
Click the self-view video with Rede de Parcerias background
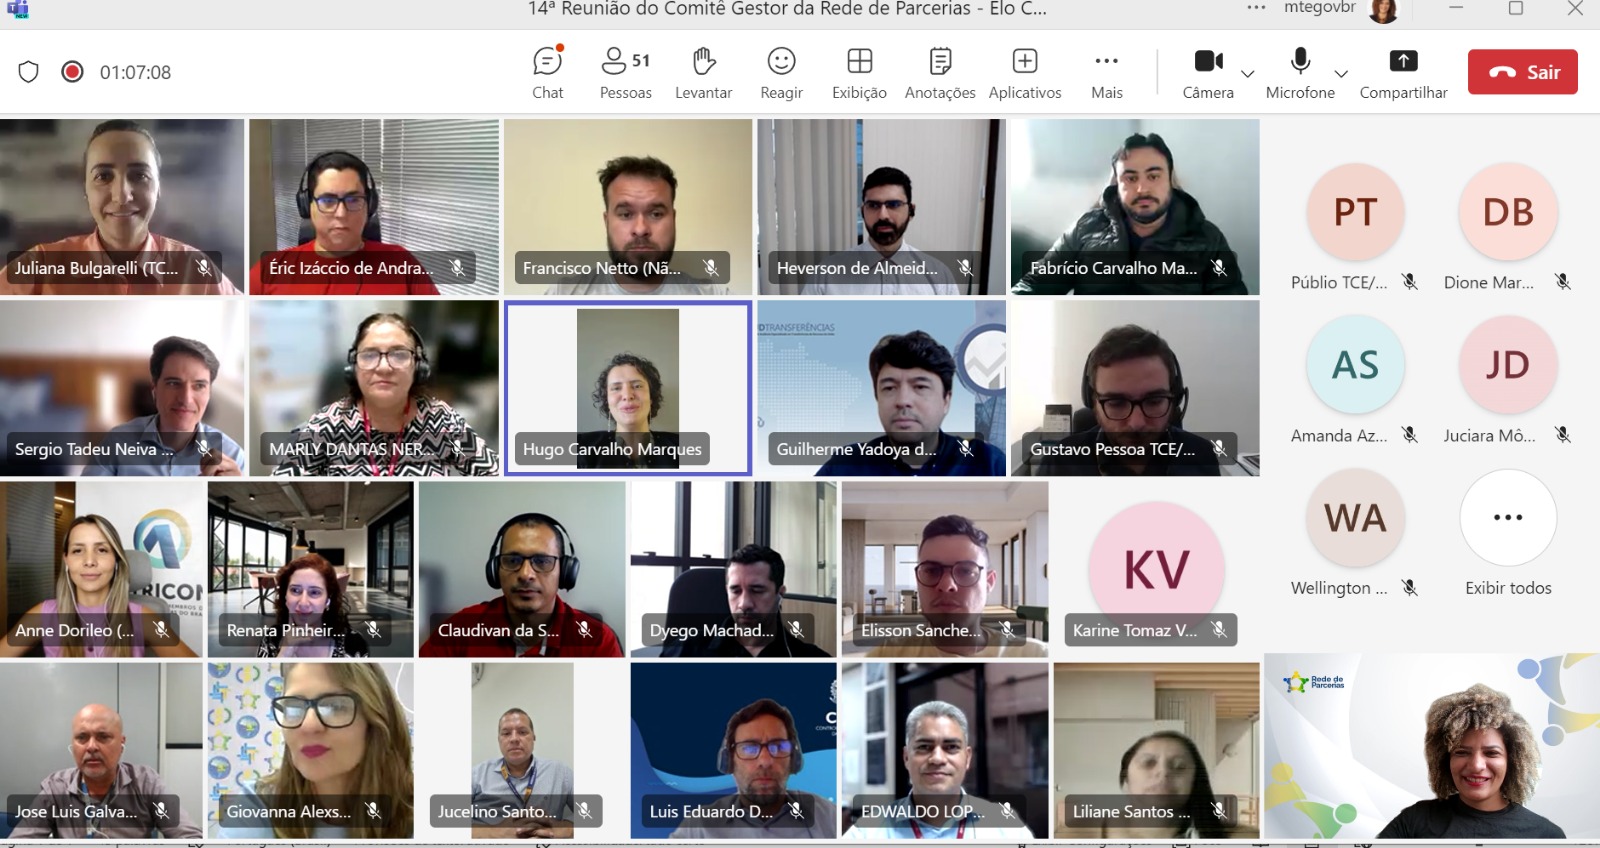[1432, 746]
